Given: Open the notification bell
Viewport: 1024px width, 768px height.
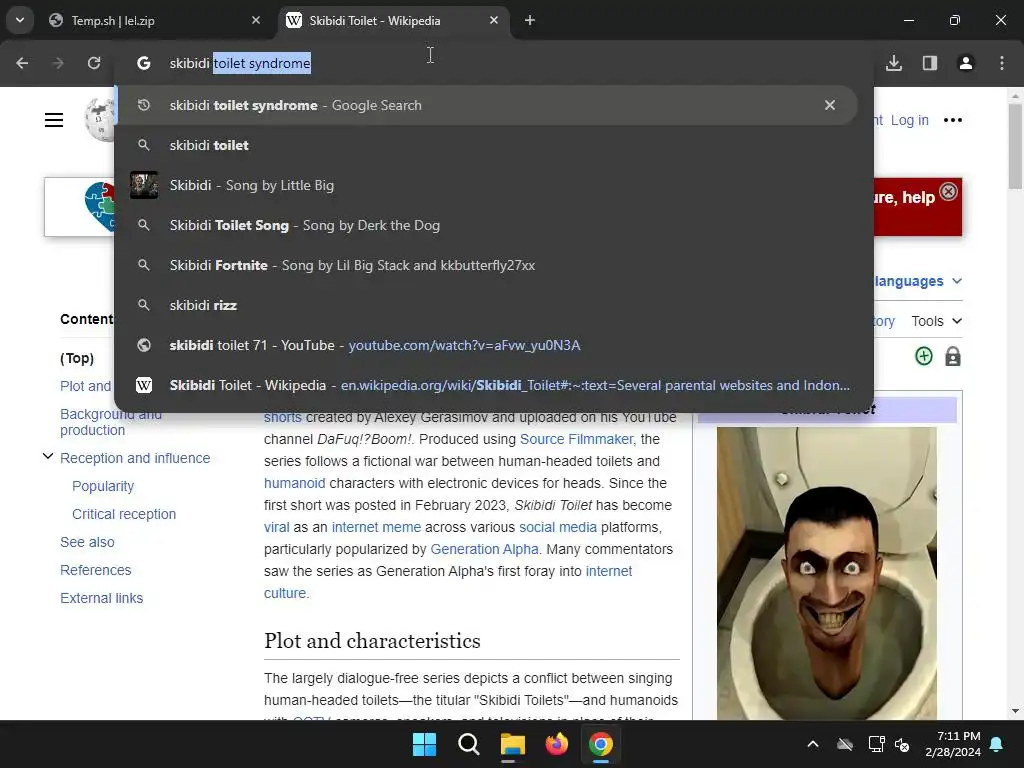Looking at the screenshot, I should (x=997, y=744).
